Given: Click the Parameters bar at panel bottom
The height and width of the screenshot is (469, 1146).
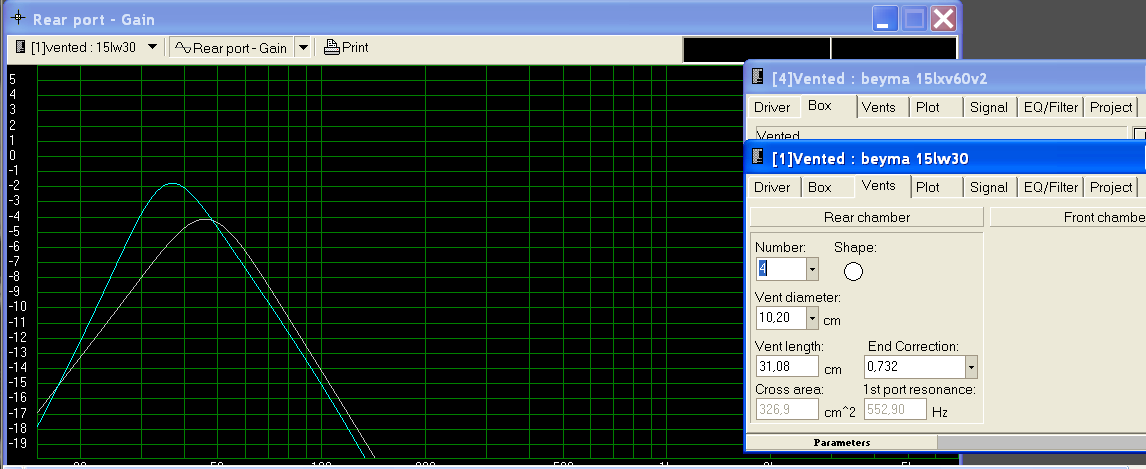Looking at the screenshot, I should 841,442.
